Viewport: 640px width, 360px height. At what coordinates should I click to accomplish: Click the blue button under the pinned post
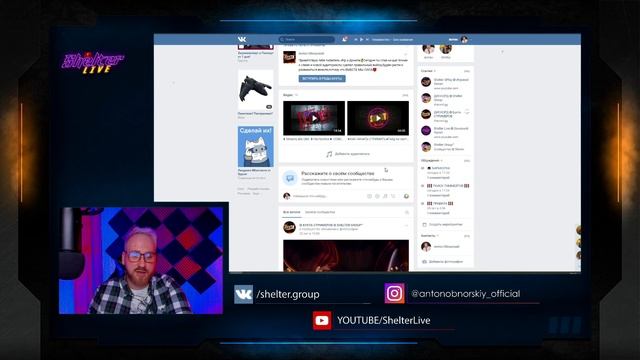click(322, 78)
